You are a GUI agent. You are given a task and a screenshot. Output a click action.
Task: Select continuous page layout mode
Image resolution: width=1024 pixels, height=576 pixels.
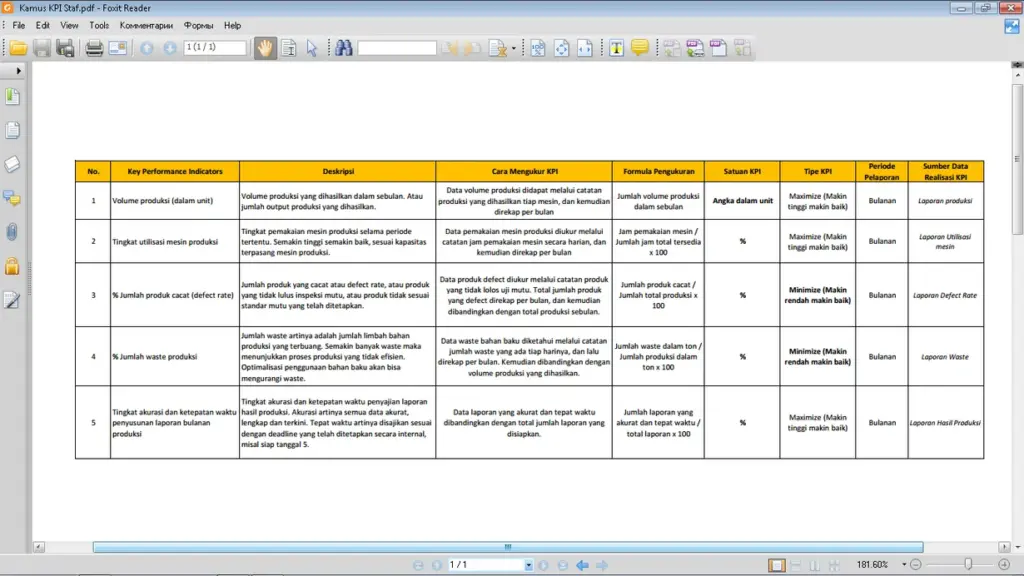795,565
